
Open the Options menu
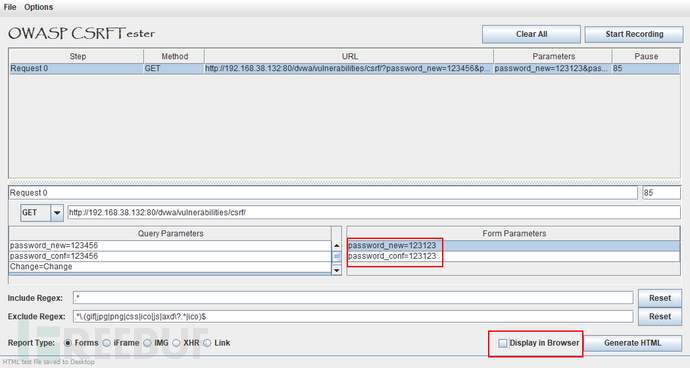[38, 7]
